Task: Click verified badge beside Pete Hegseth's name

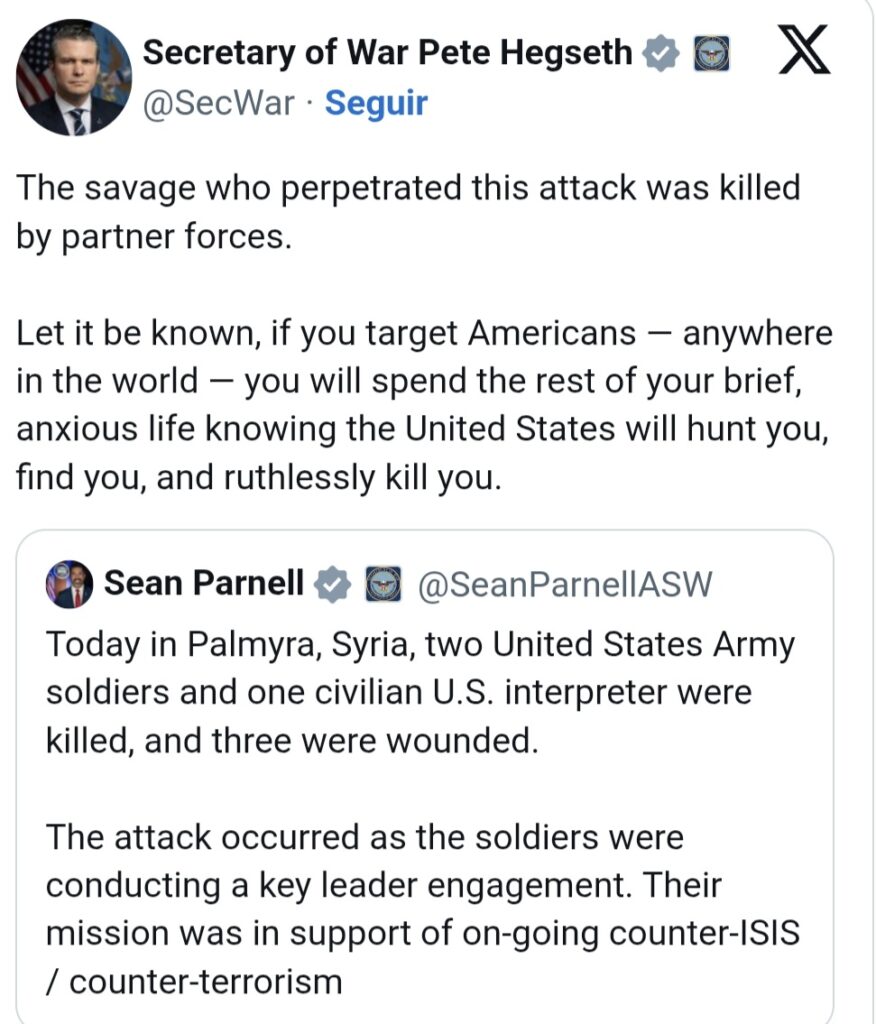Action: (x=661, y=53)
